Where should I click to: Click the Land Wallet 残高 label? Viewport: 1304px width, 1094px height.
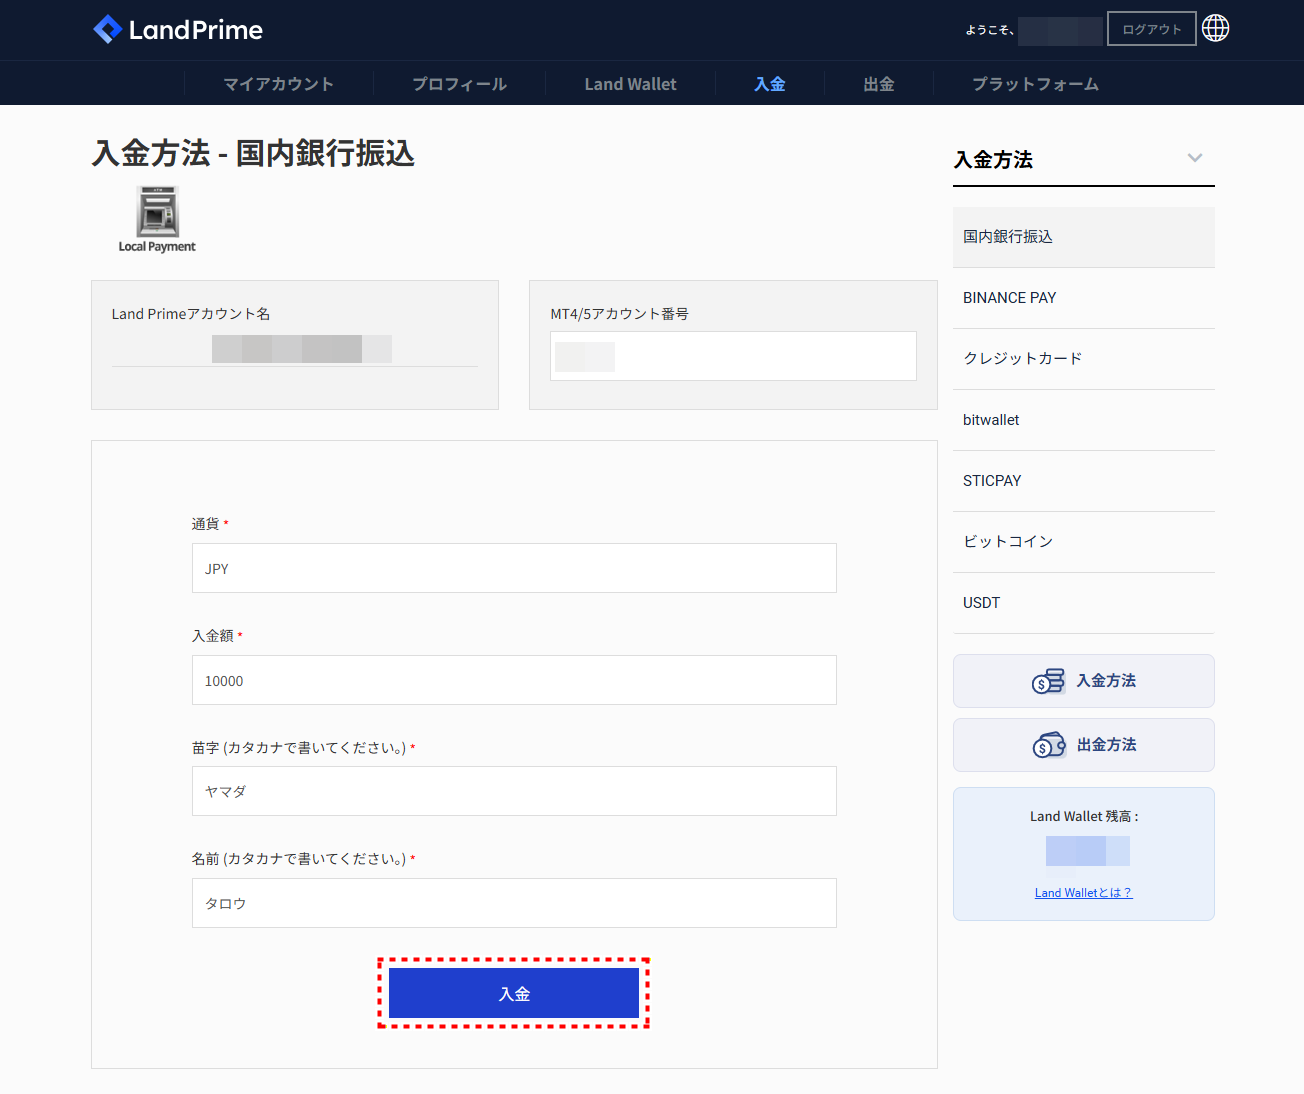[x=1084, y=816]
